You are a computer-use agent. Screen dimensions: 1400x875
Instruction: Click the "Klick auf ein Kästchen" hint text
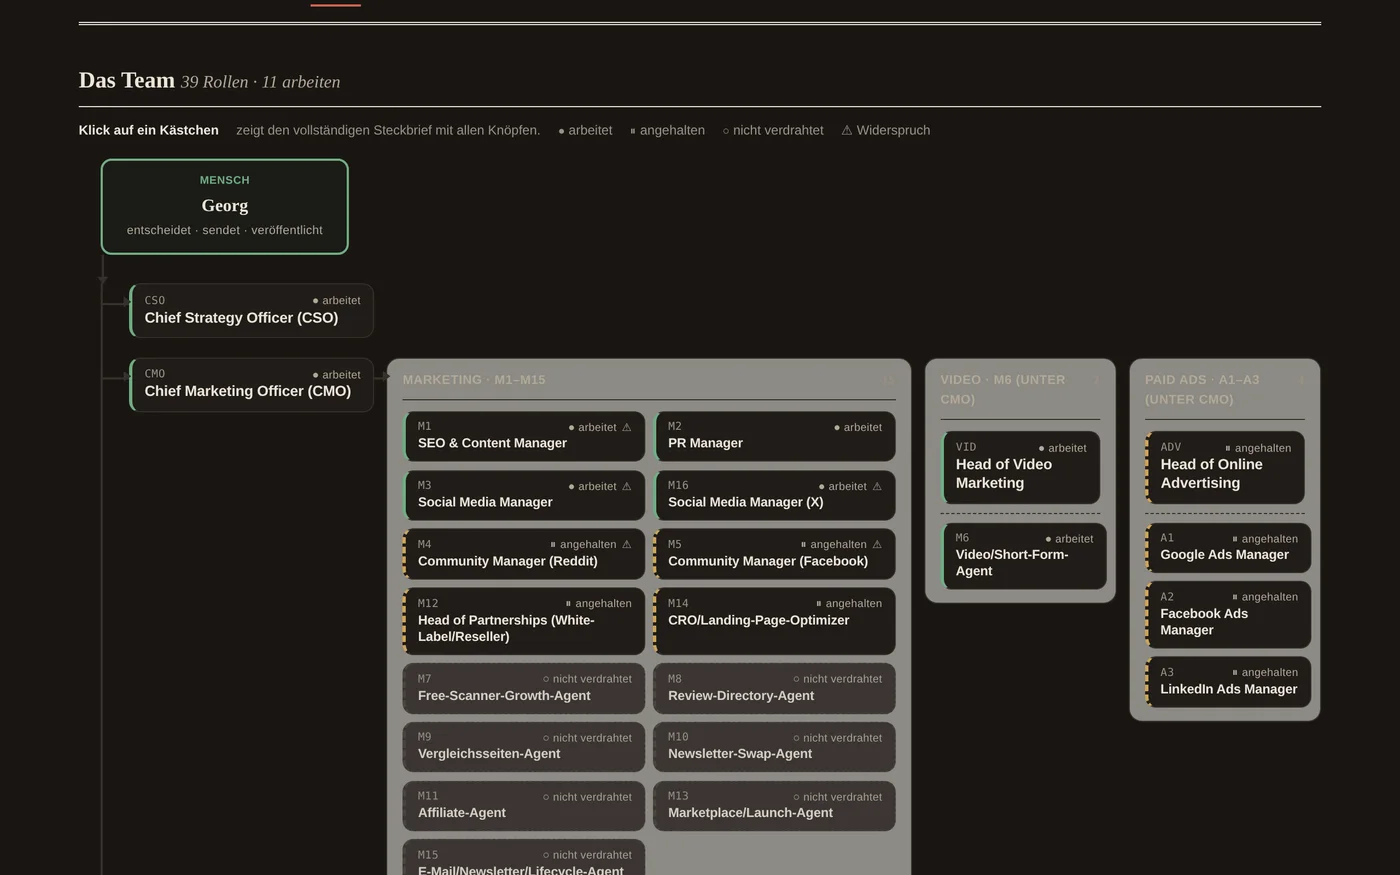[149, 130]
